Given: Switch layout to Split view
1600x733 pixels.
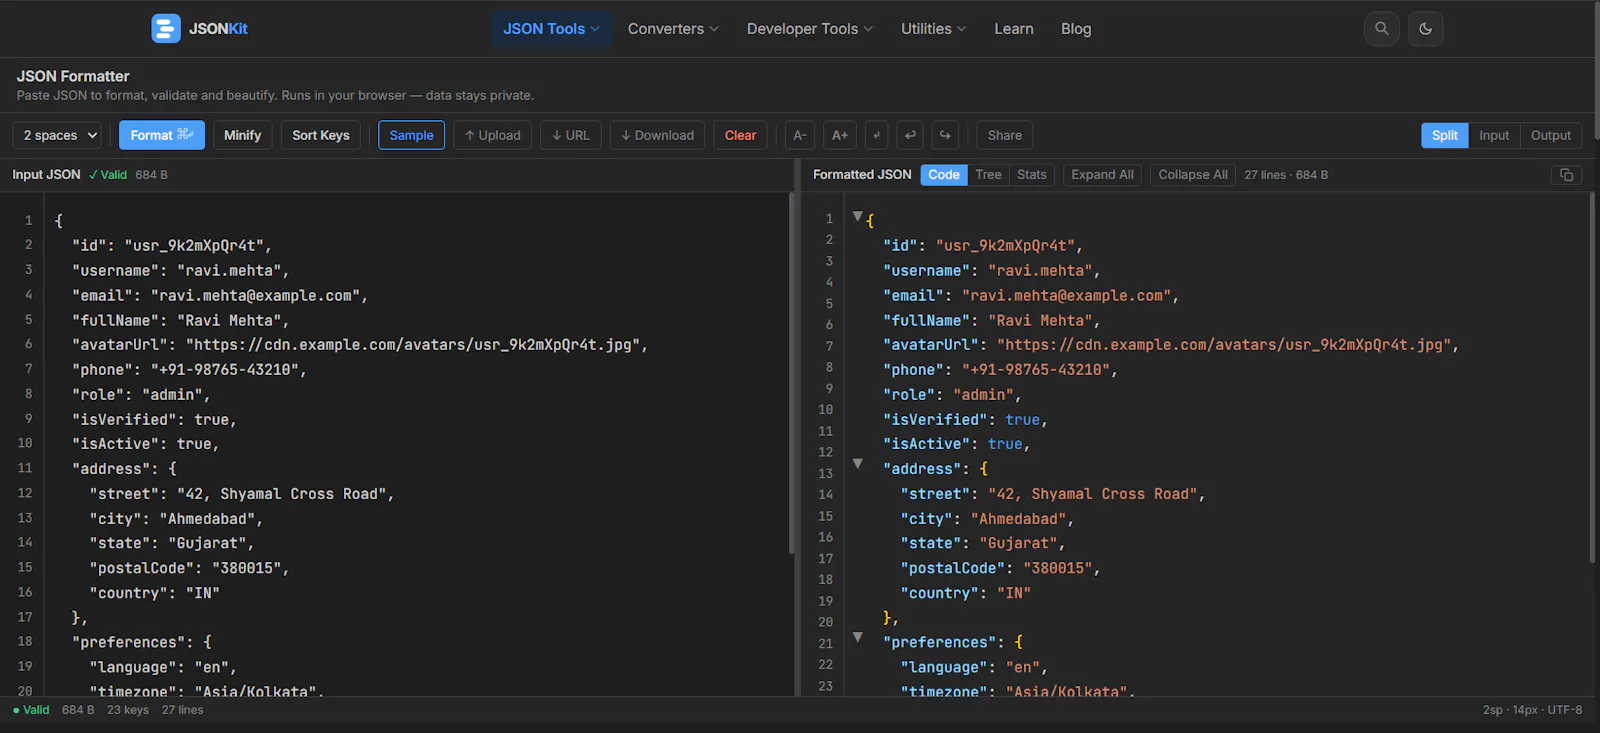Looking at the screenshot, I should point(1444,135).
